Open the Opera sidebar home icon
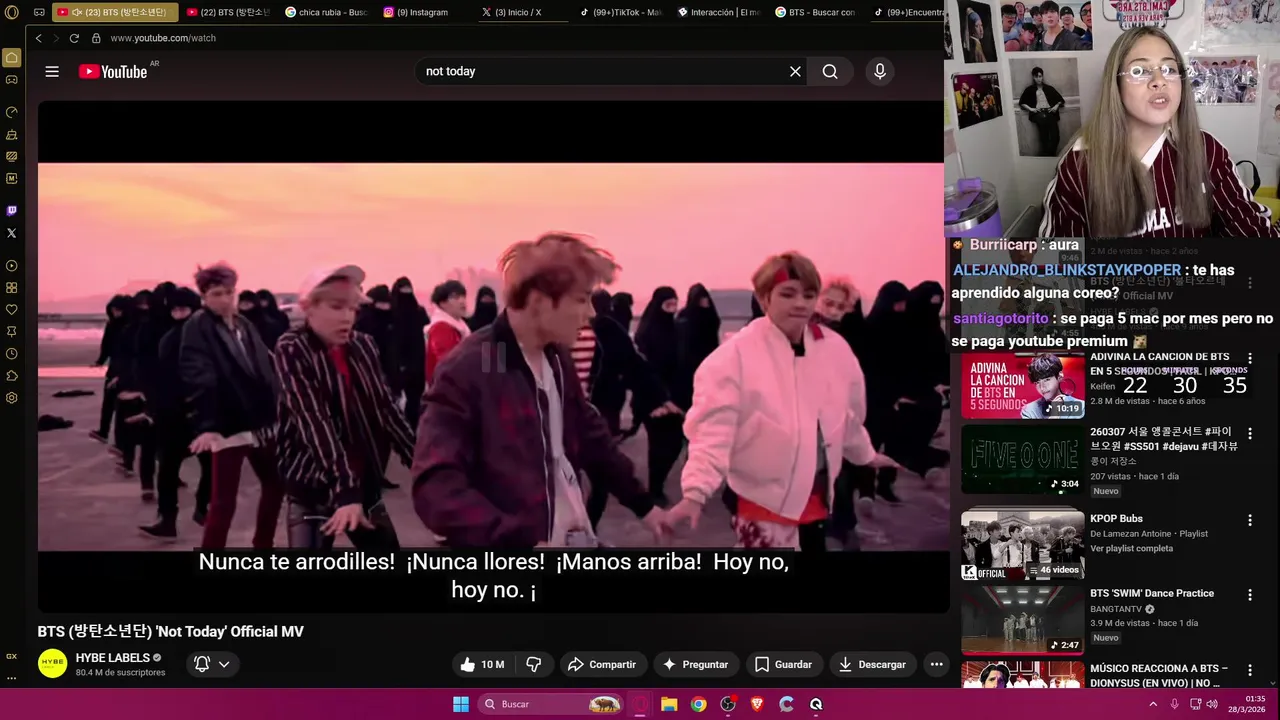 [12, 57]
